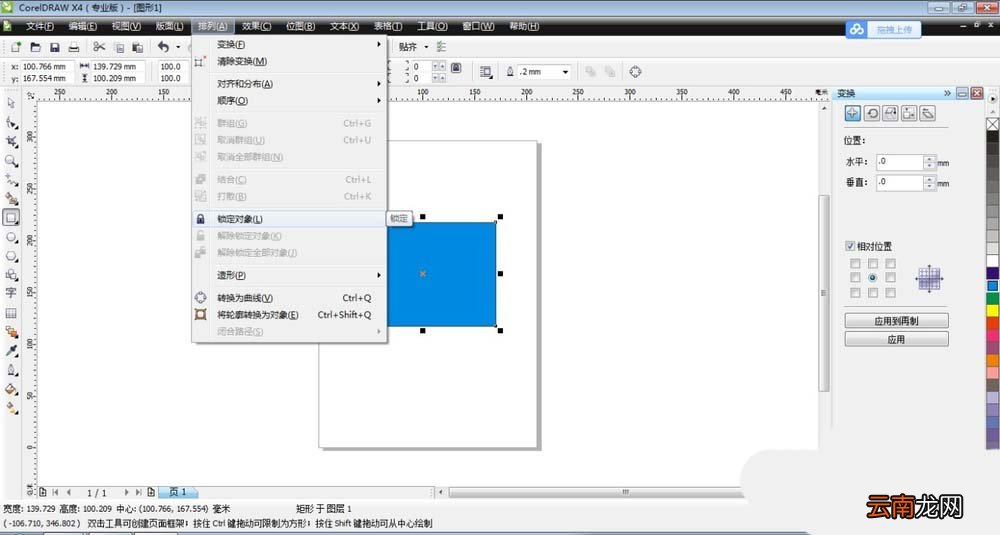This screenshot has width=1000, height=535.
Task: Select the Table tool
Action: (11, 313)
